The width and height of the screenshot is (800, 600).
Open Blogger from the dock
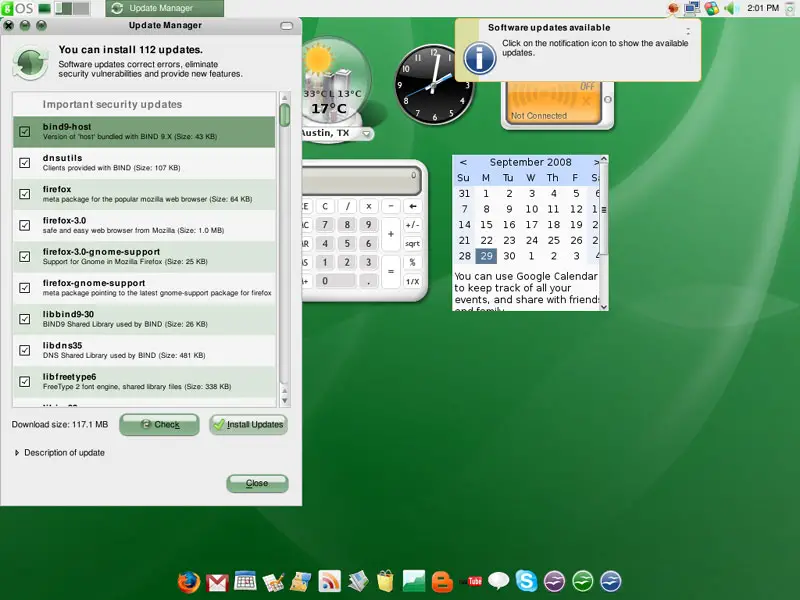[442, 582]
